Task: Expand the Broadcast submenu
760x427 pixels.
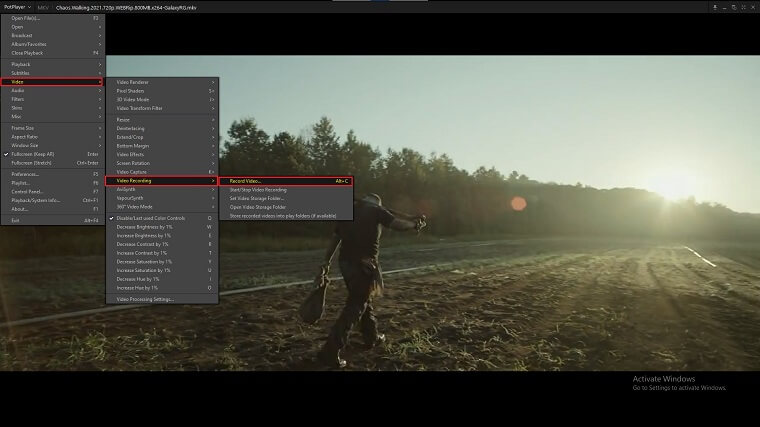Action: coord(53,35)
